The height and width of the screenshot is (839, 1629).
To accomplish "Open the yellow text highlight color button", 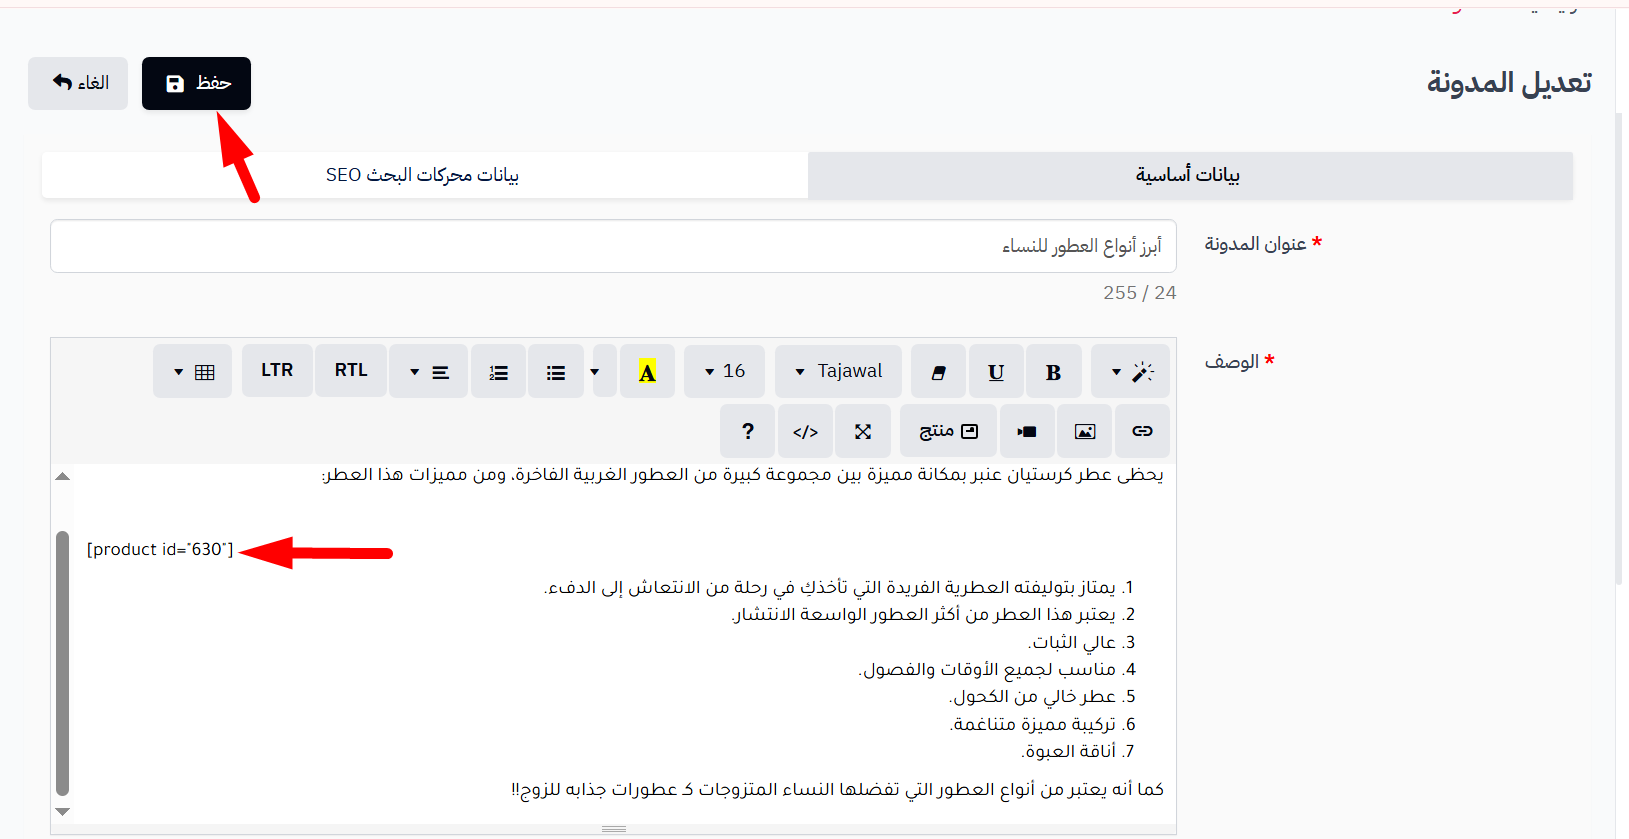I will pyautogui.click(x=647, y=372).
